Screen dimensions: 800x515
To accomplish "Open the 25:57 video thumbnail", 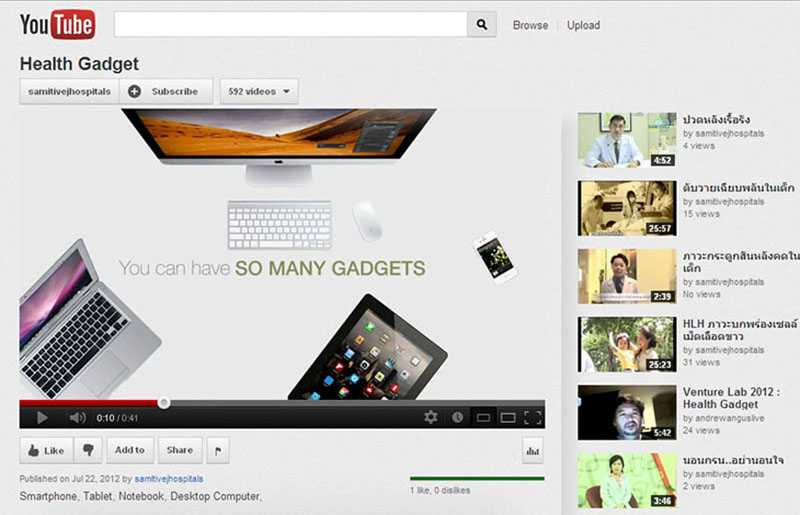I will pos(627,208).
